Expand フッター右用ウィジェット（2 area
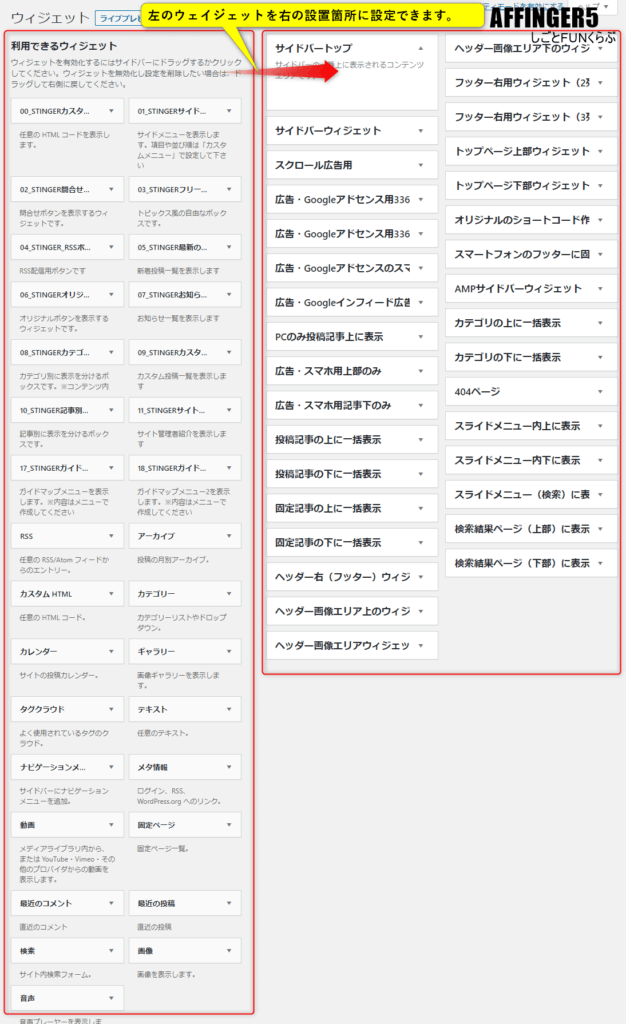 pyautogui.click(x=600, y=83)
